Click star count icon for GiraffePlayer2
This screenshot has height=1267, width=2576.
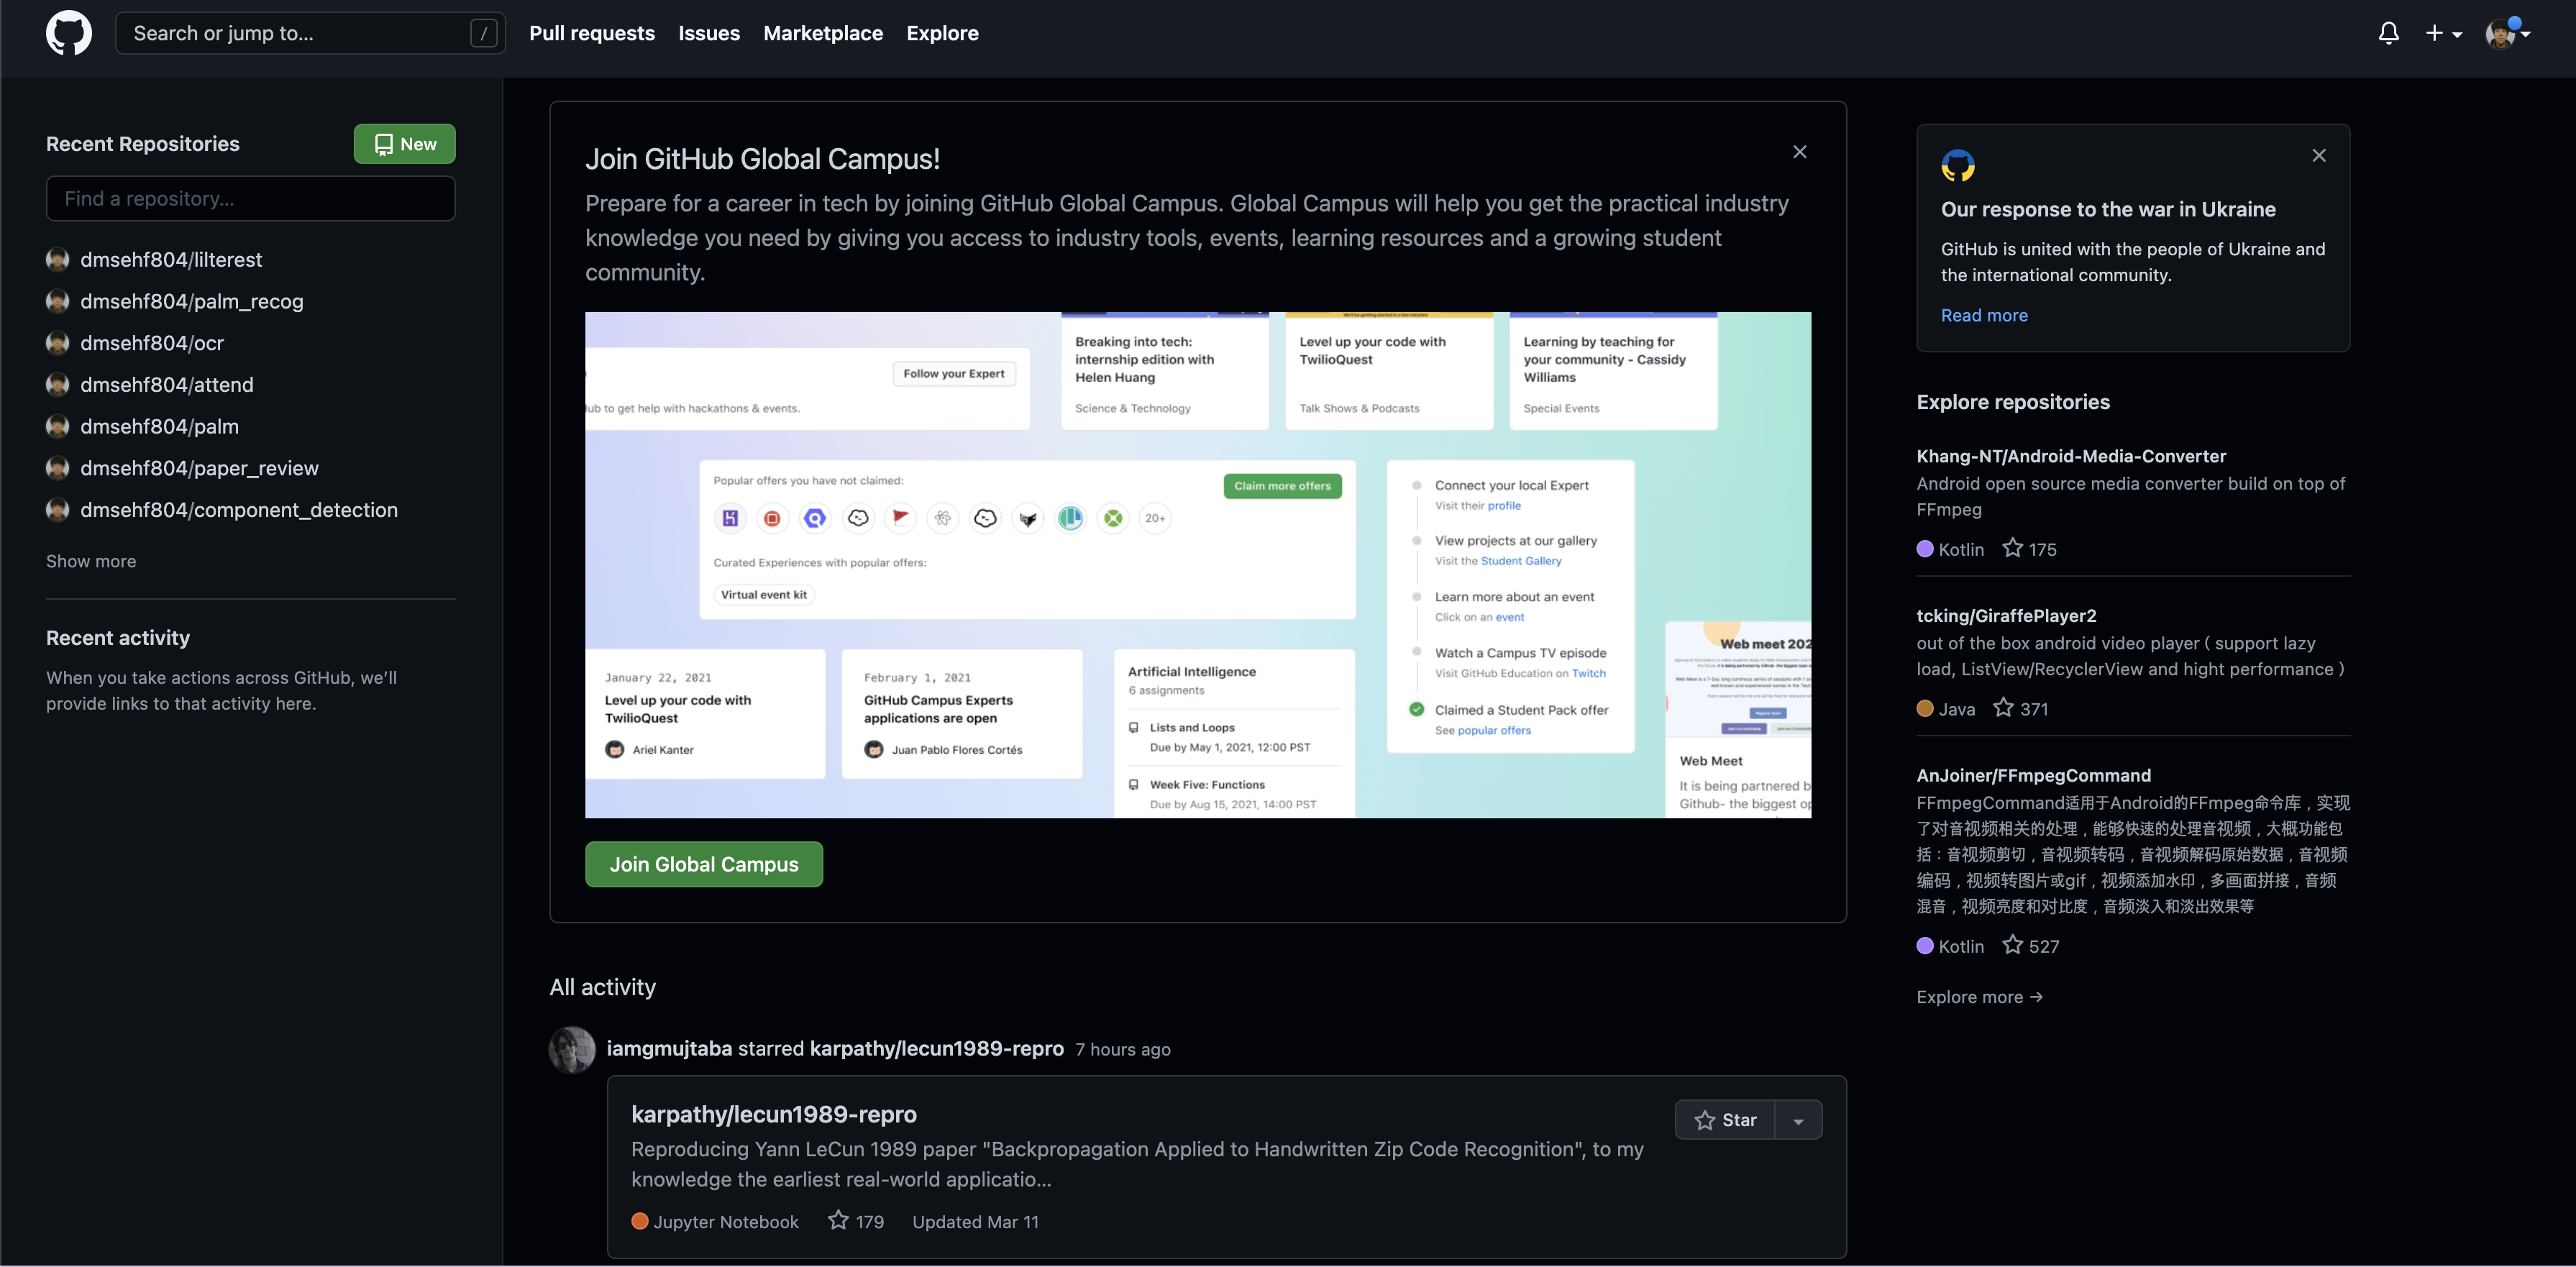pos(2003,708)
